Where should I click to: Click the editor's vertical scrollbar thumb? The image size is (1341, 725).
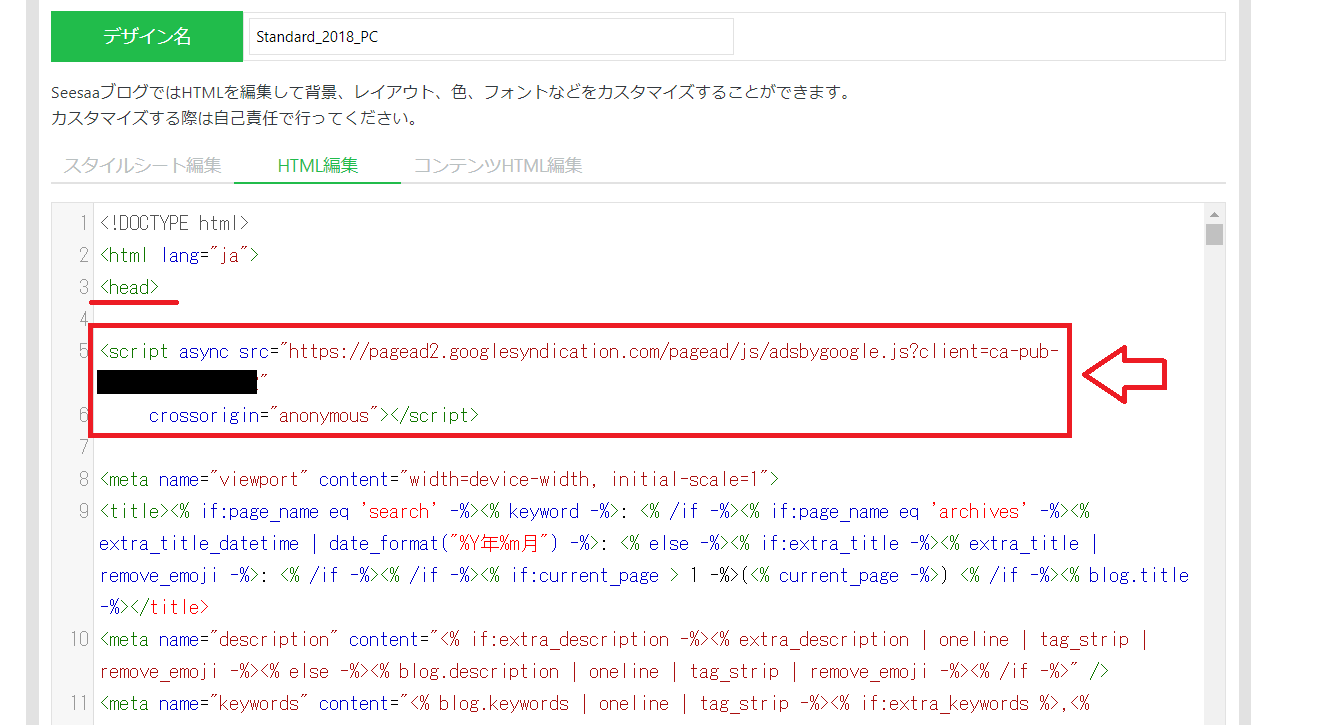pos(1215,235)
